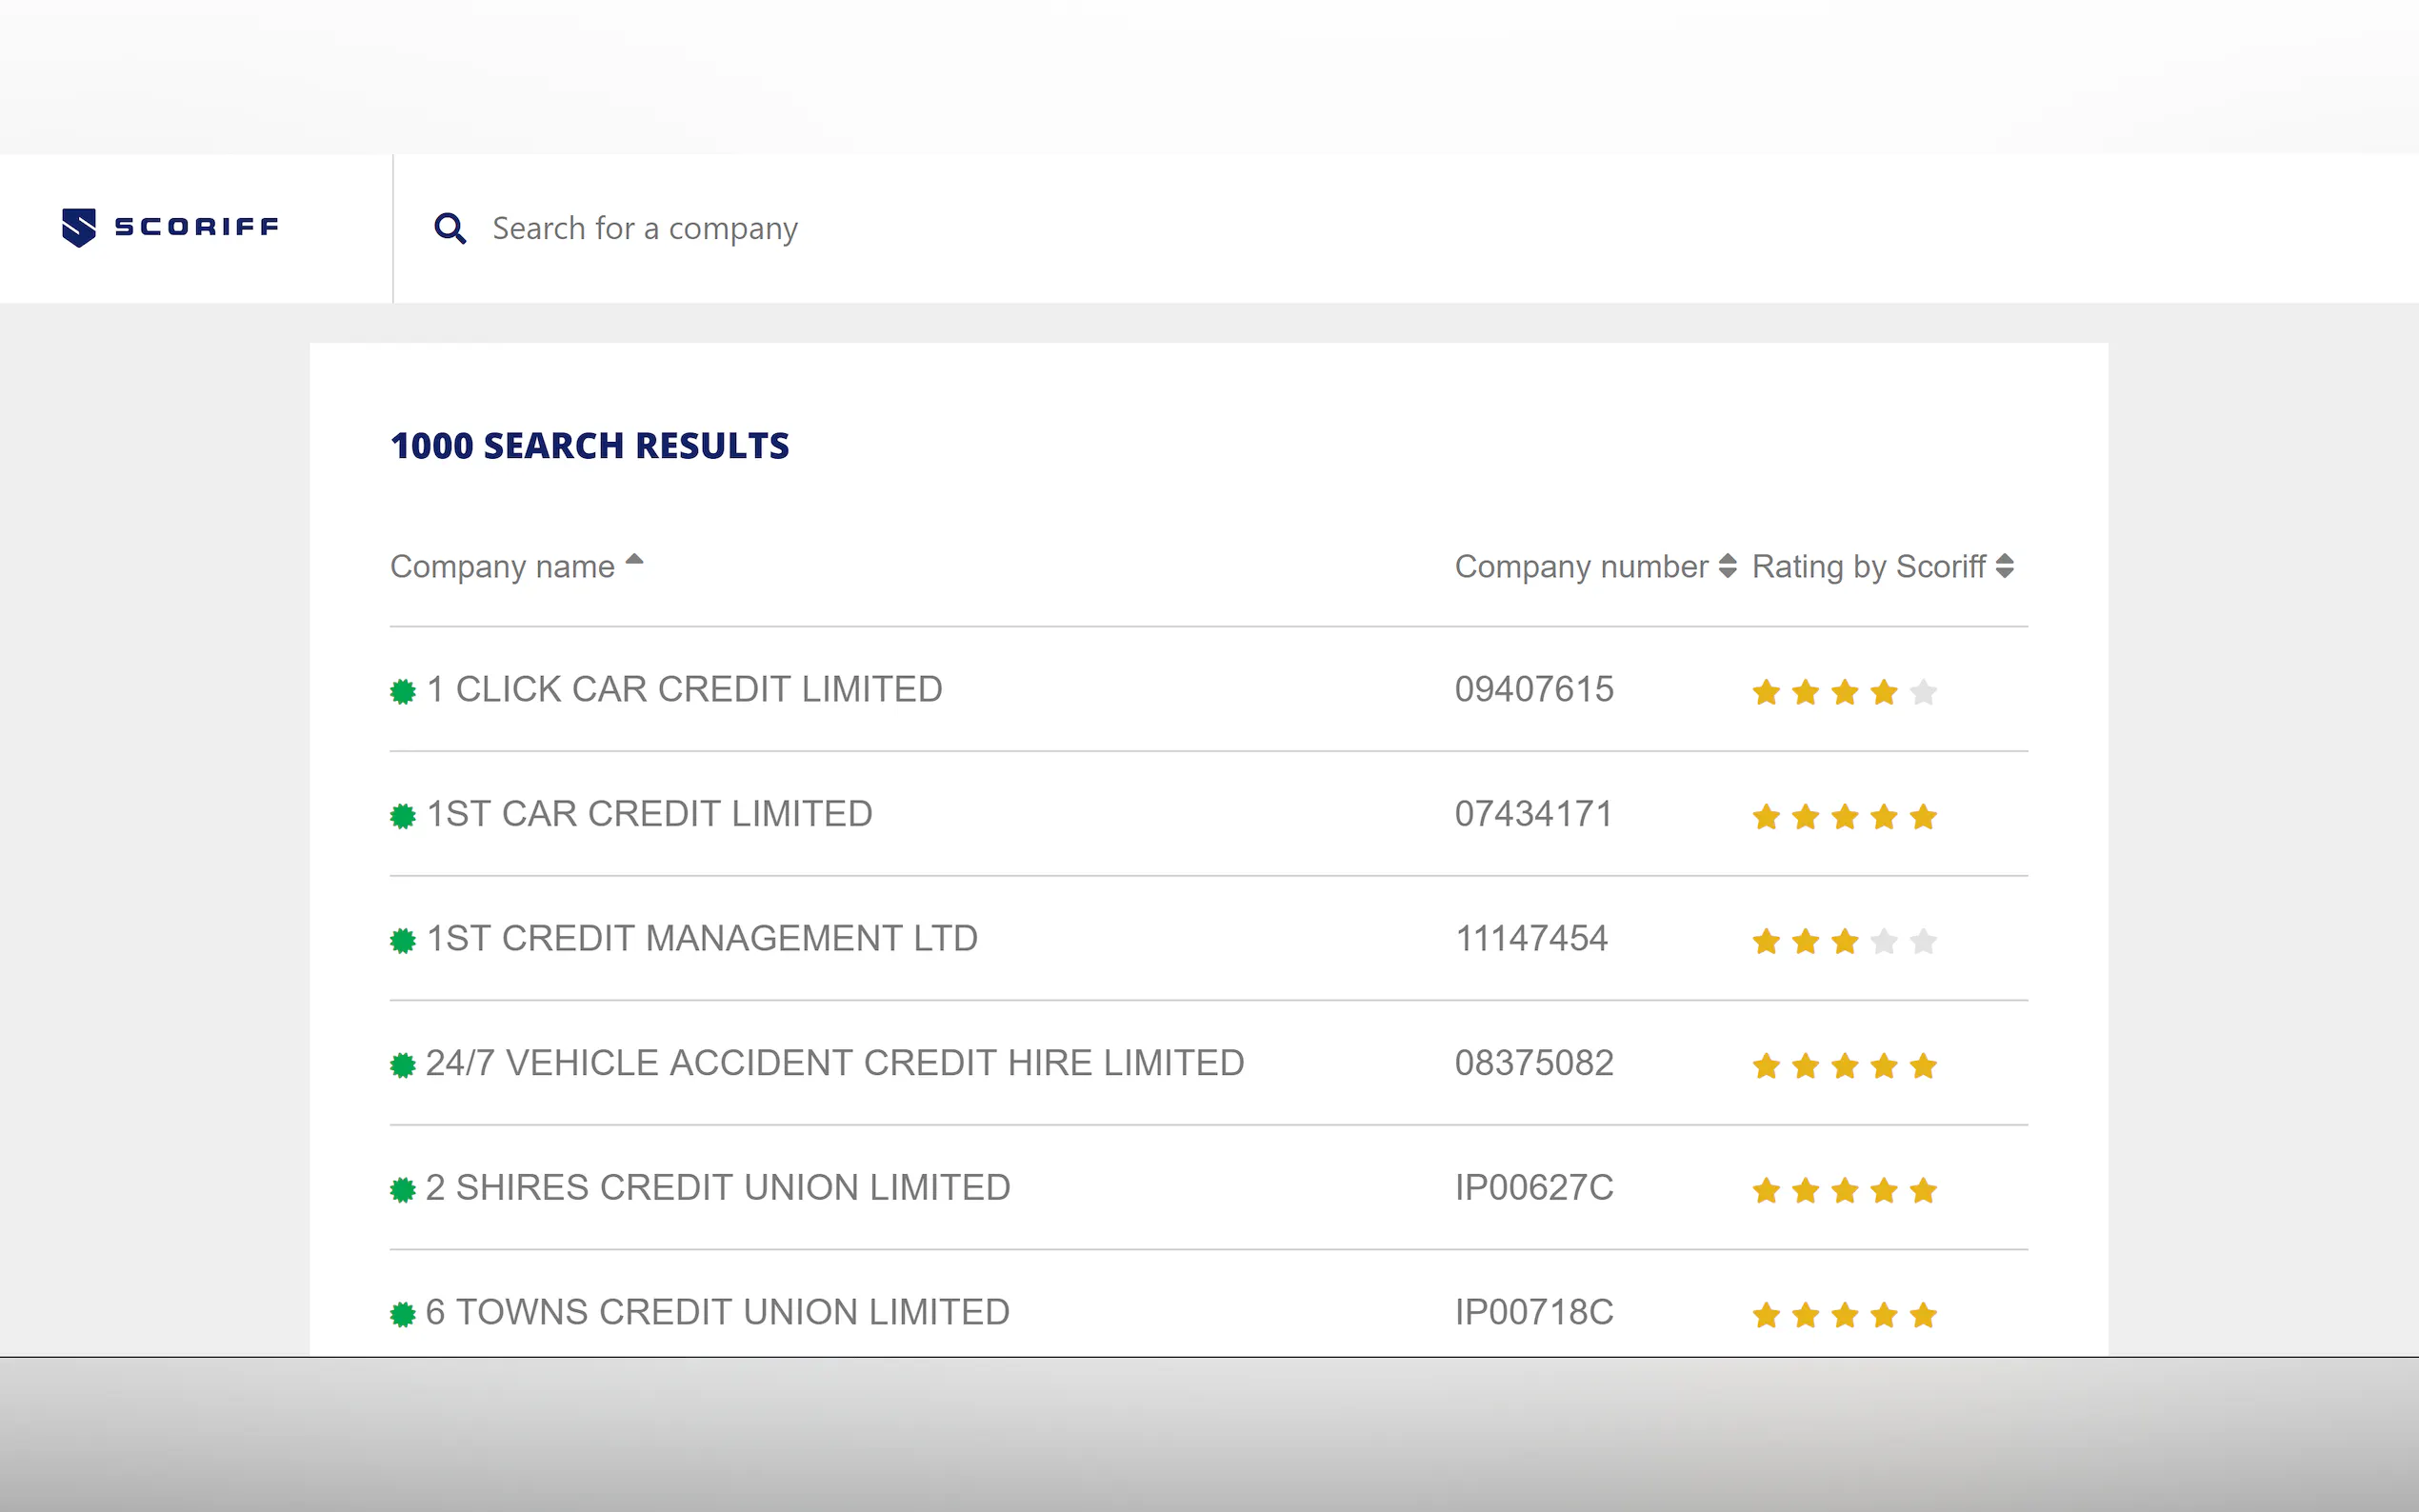The width and height of the screenshot is (2419, 1512).
Task: Click star rating of 1ST CREDIT MANAGEMENT LTD
Action: click(1844, 941)
